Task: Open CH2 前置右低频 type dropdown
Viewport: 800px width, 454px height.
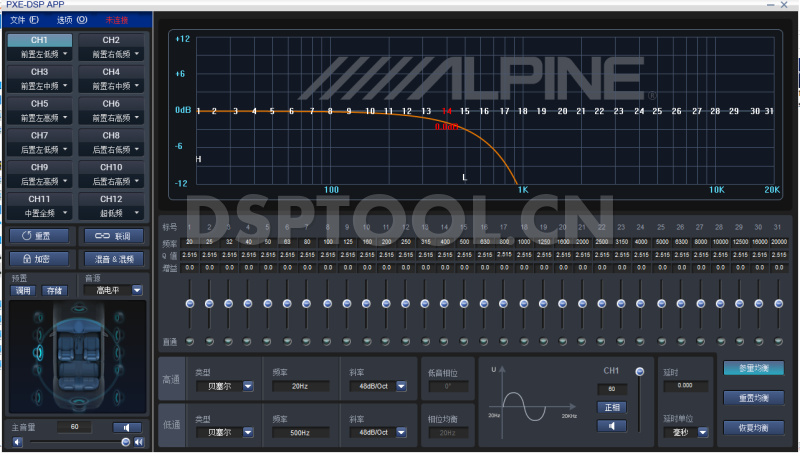Action: point(111,54)
